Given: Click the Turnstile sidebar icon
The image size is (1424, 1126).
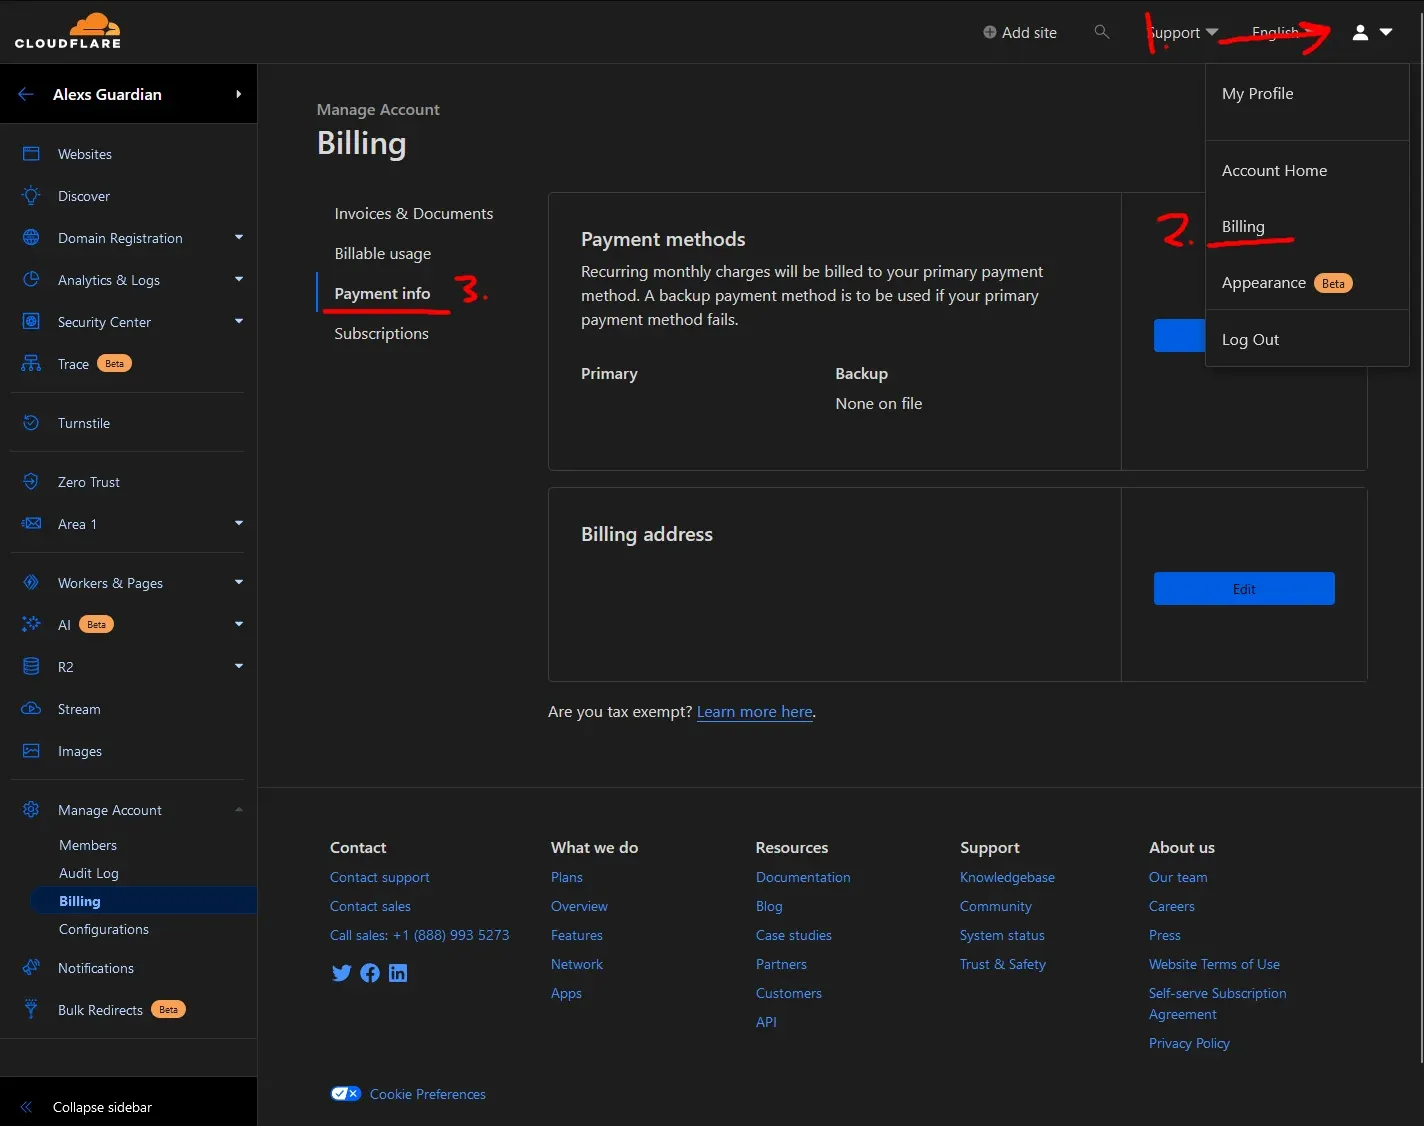Looking at the screenshot, I should tap(31, 422).
